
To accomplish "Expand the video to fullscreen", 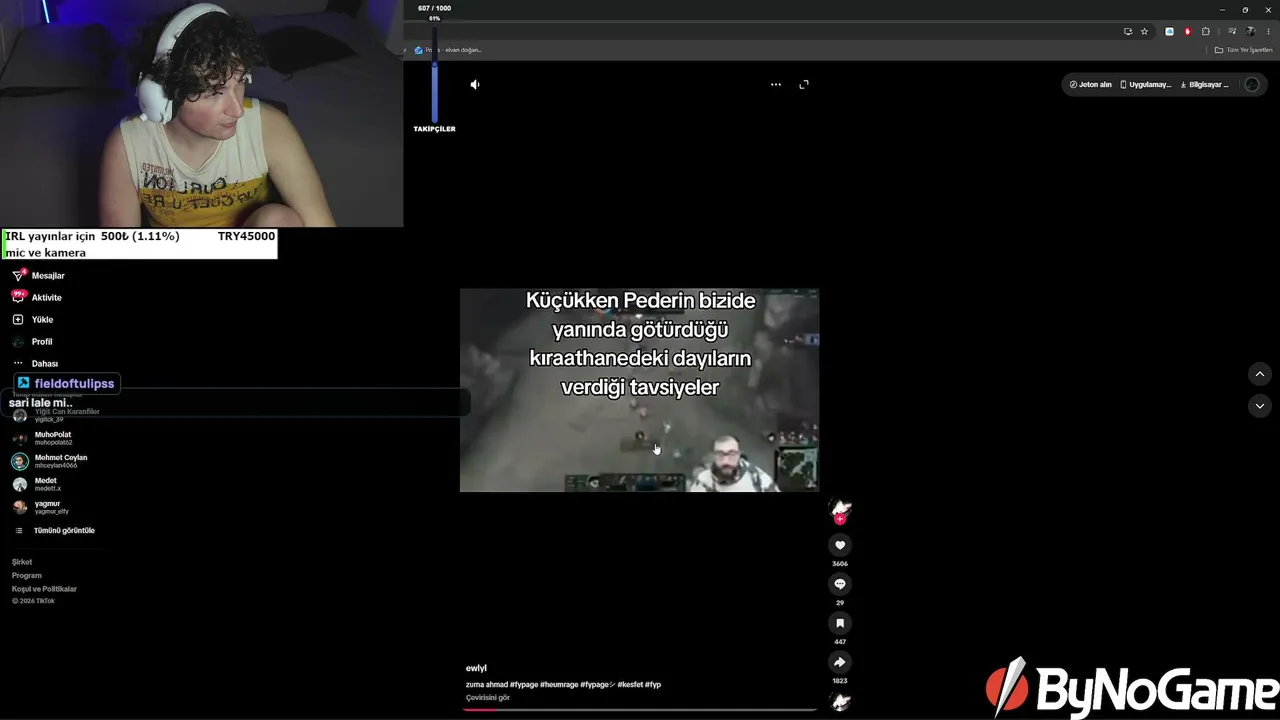I will (804, 85).
